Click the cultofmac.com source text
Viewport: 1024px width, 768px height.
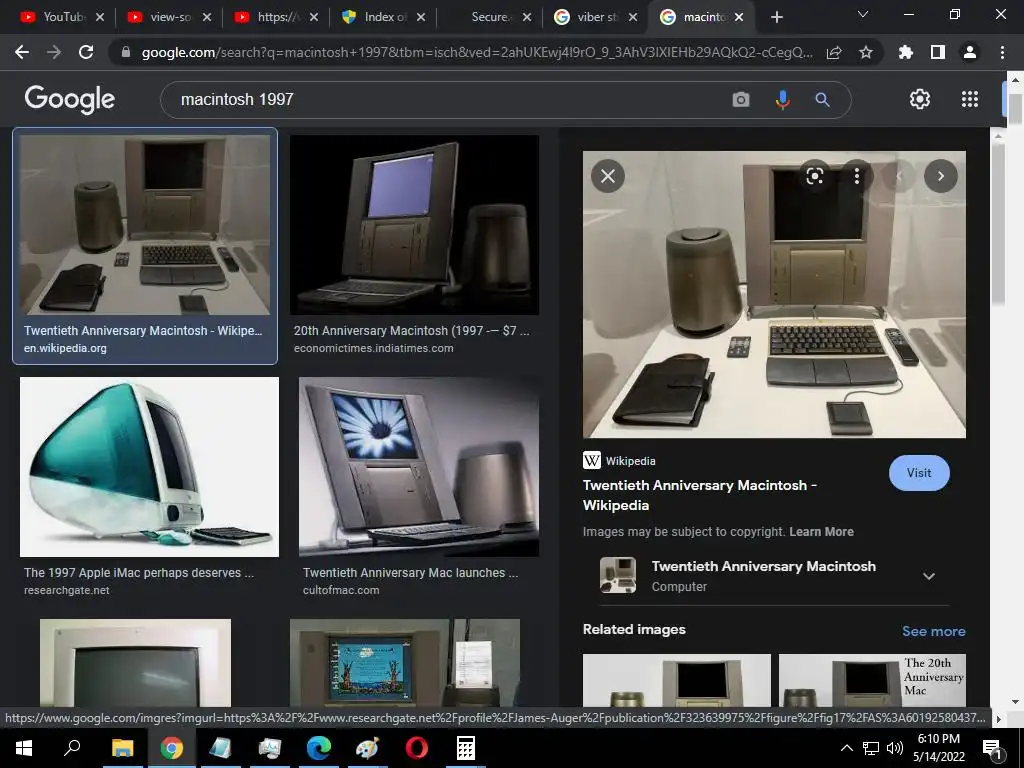pos(341,590)
